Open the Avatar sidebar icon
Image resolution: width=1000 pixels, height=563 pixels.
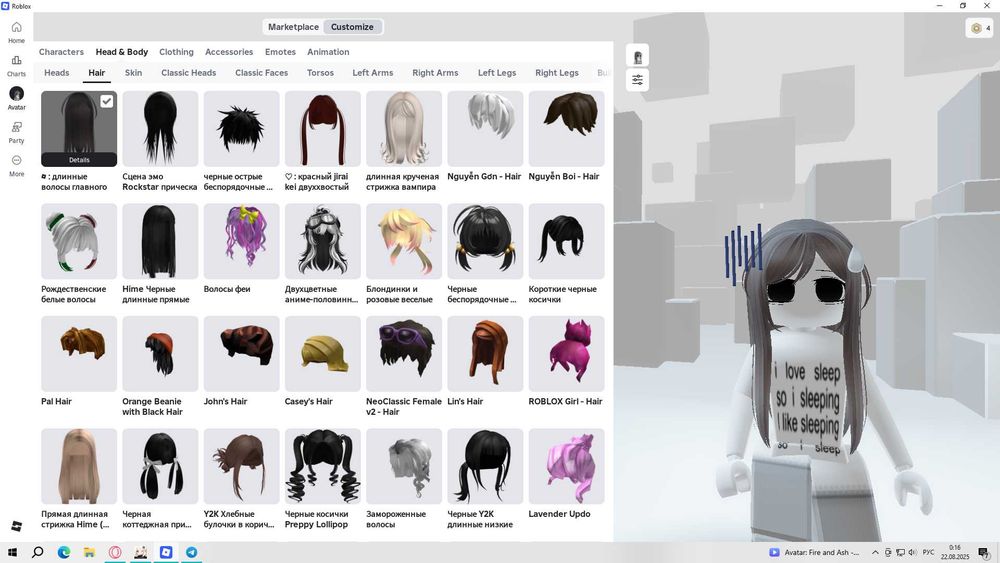(x=17, y=98)
